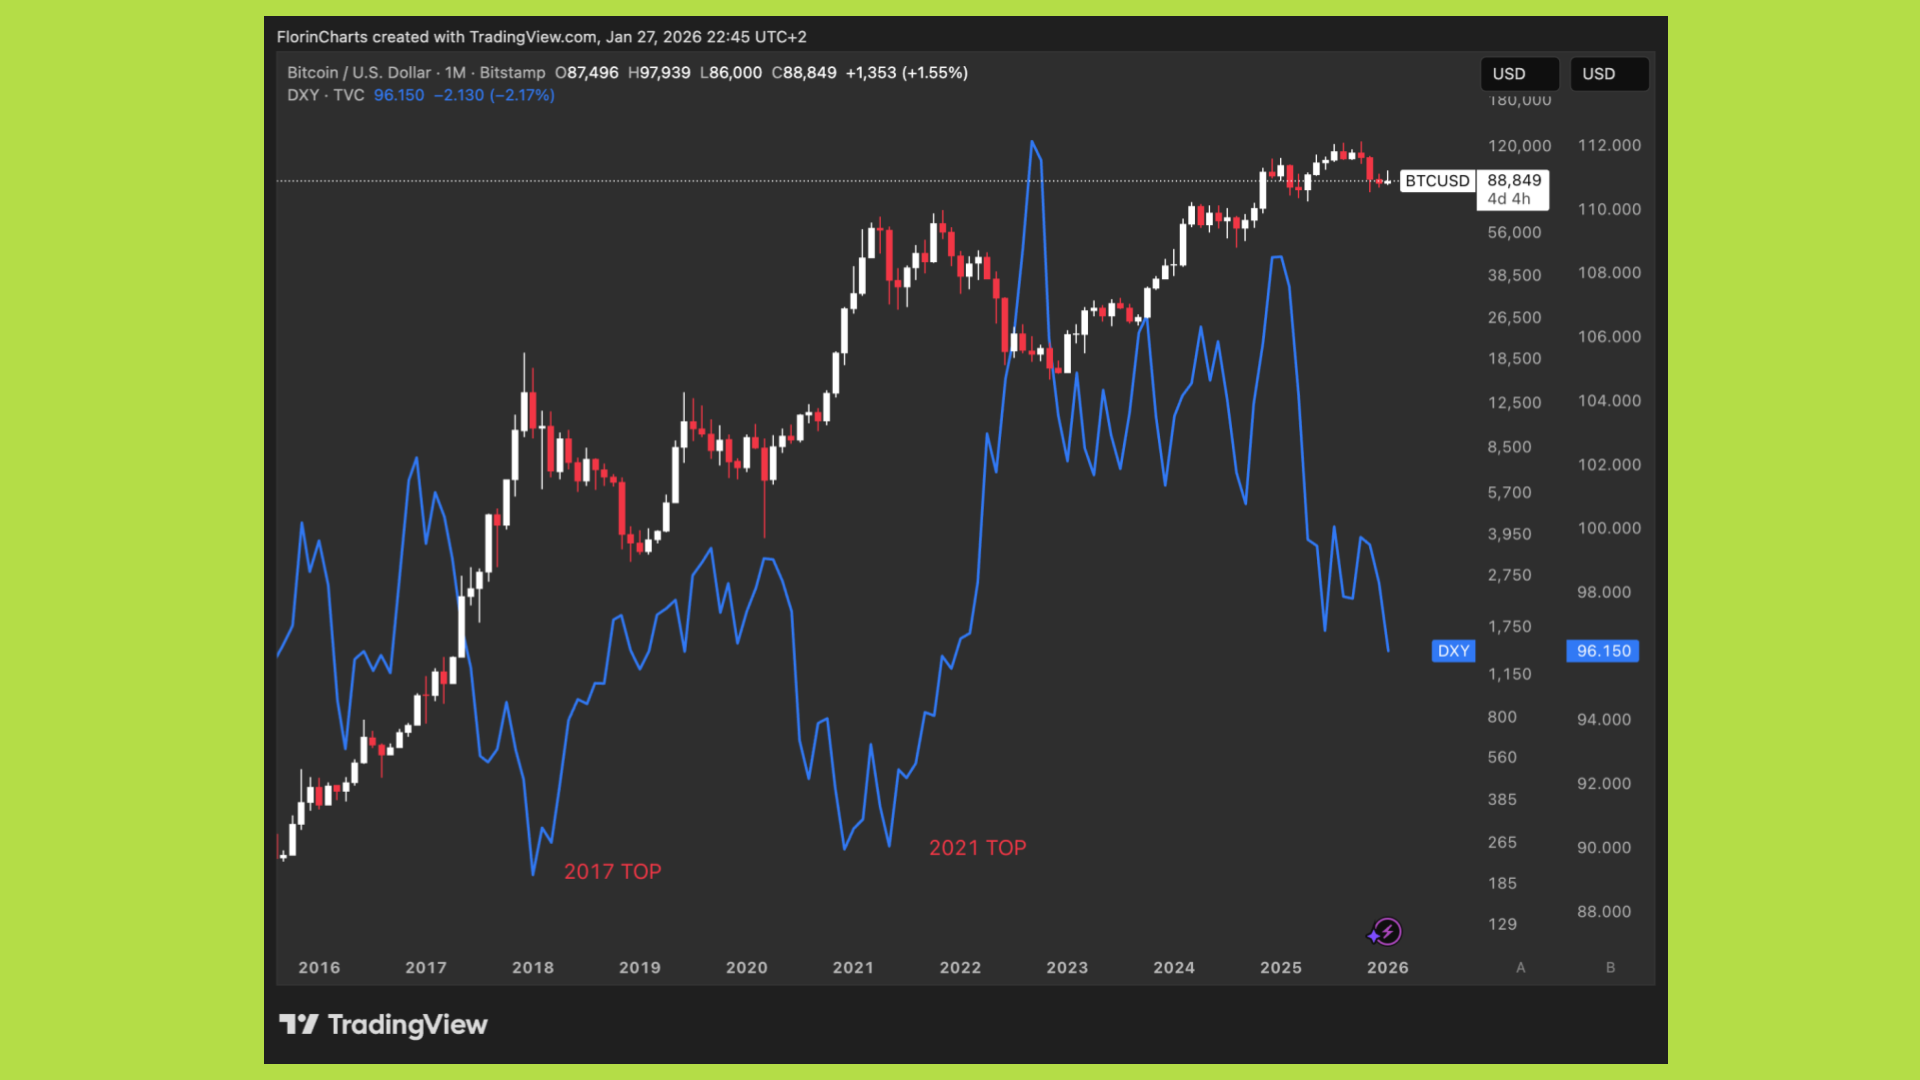
Task: Toggle the B price scale mode
Action: (x=1610, y=967)
